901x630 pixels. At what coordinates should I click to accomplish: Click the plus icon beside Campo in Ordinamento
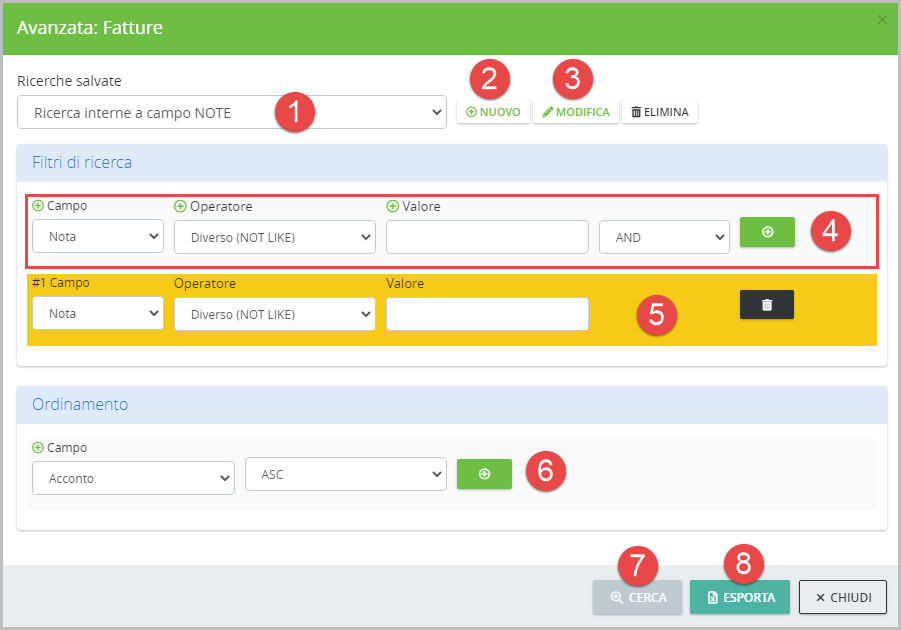point(38,448)
